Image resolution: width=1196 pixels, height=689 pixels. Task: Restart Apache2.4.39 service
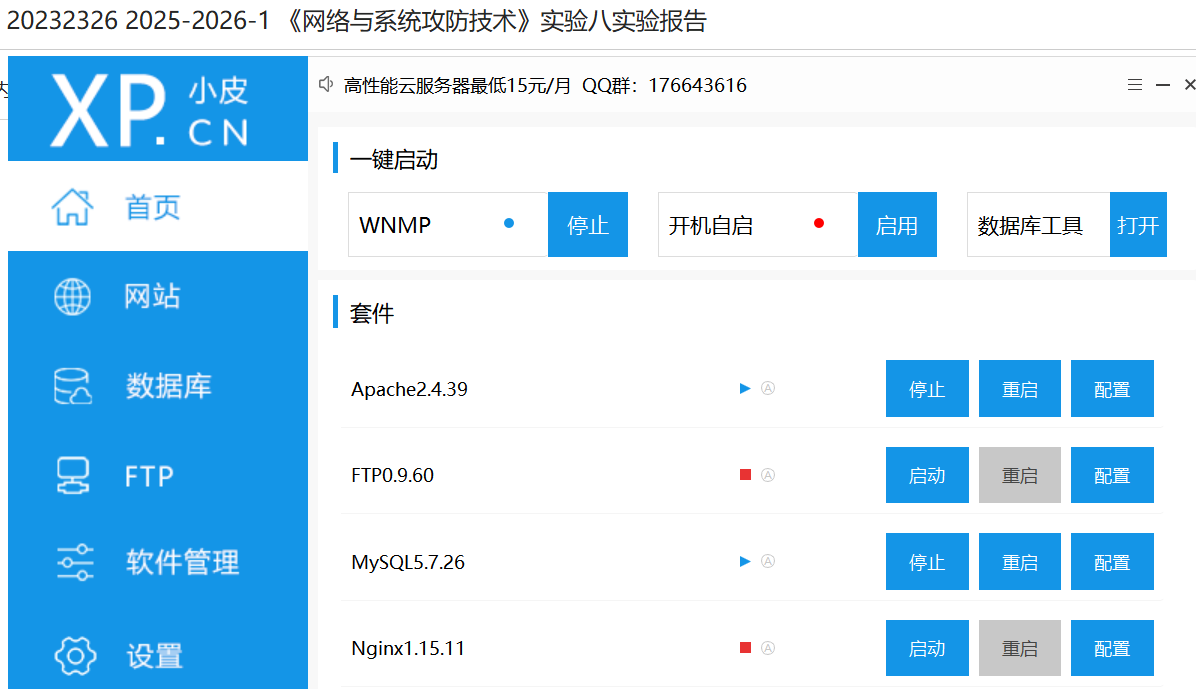pyautogui.click(x=1019, y=388)
